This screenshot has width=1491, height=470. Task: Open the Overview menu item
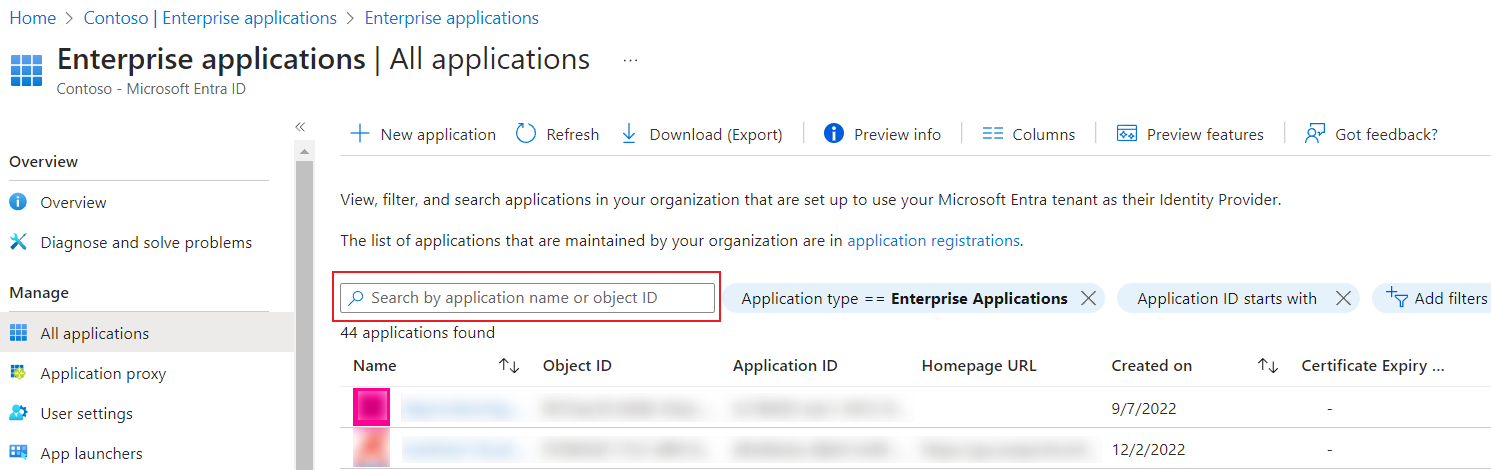coord(73,202)
